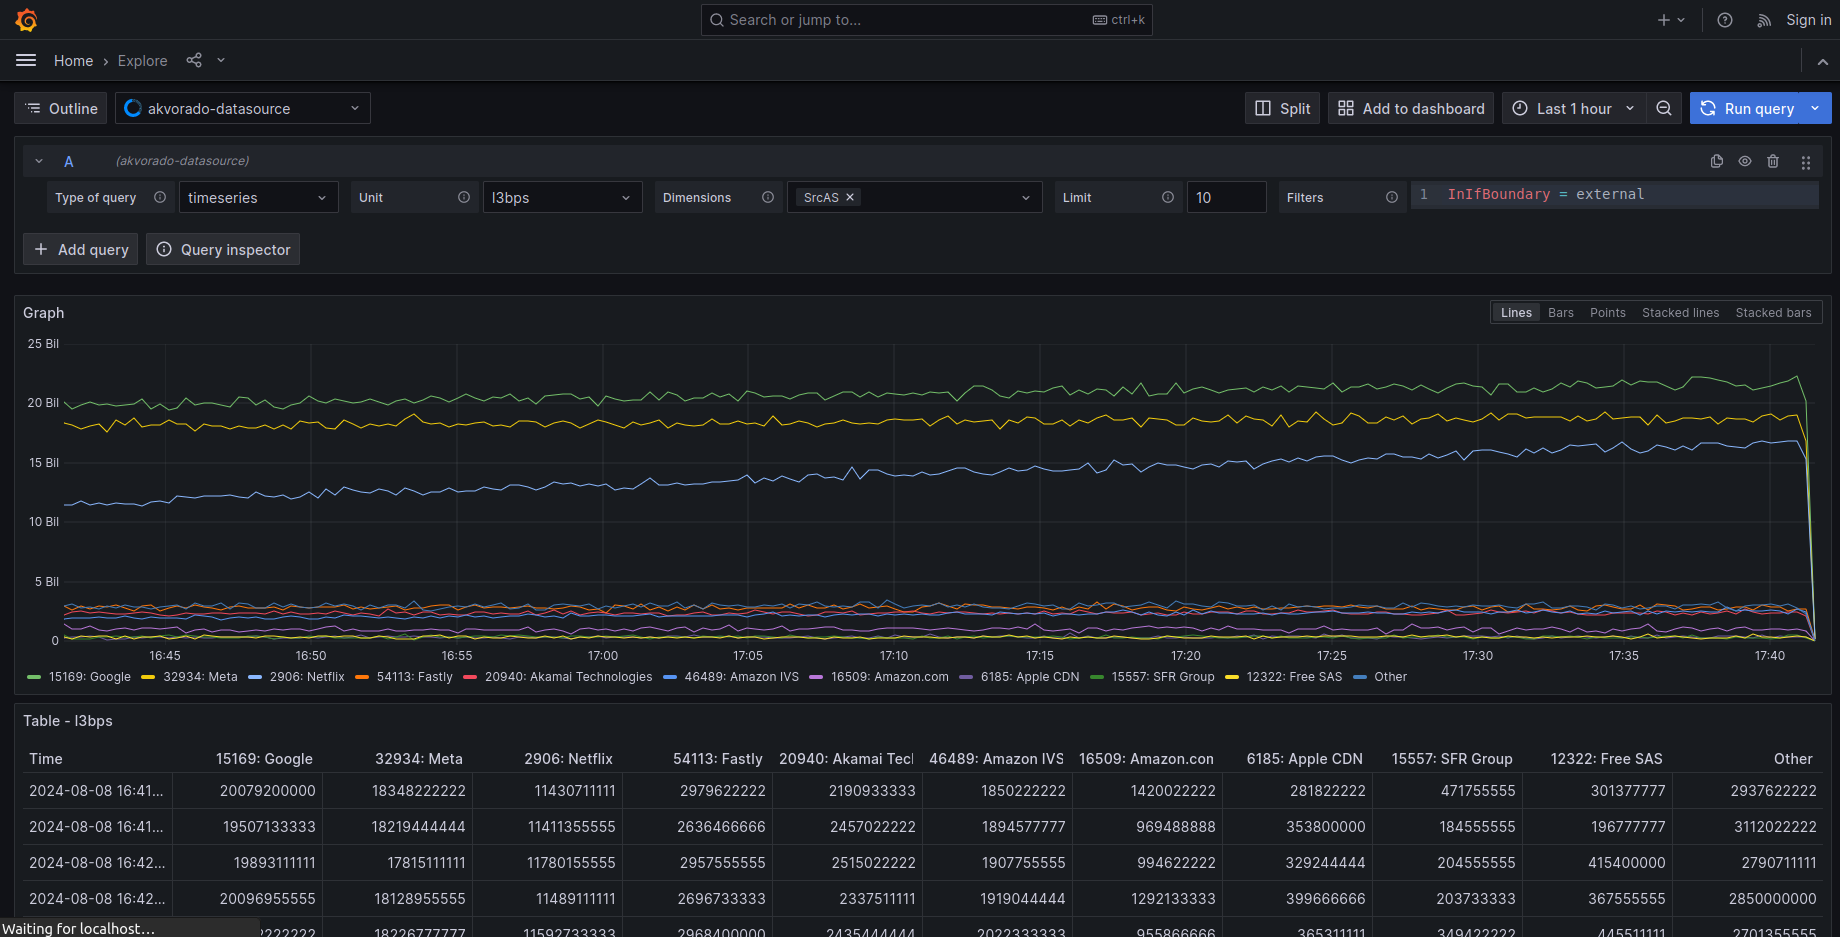Click Add to dashboard
This screenshot has height=937, width=1840.
(1410, 108)
